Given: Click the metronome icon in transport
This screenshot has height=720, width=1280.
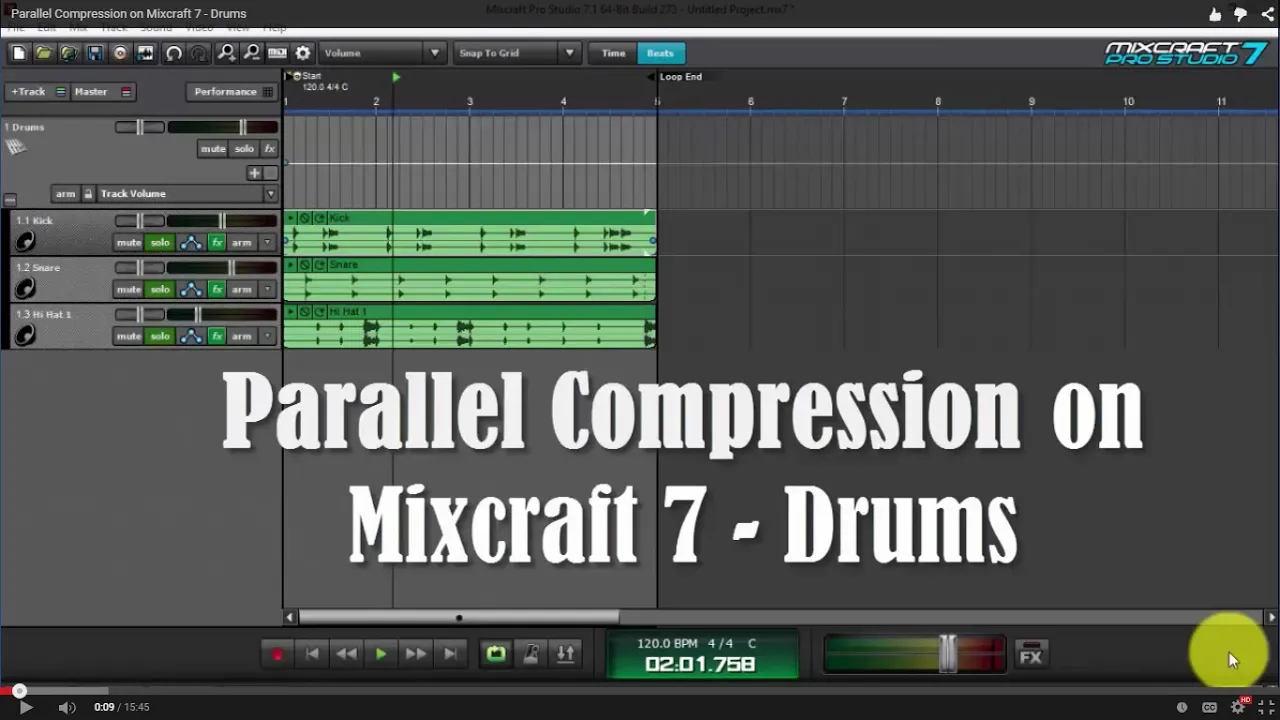Looking at the screenshot, I should pos(531,654).
